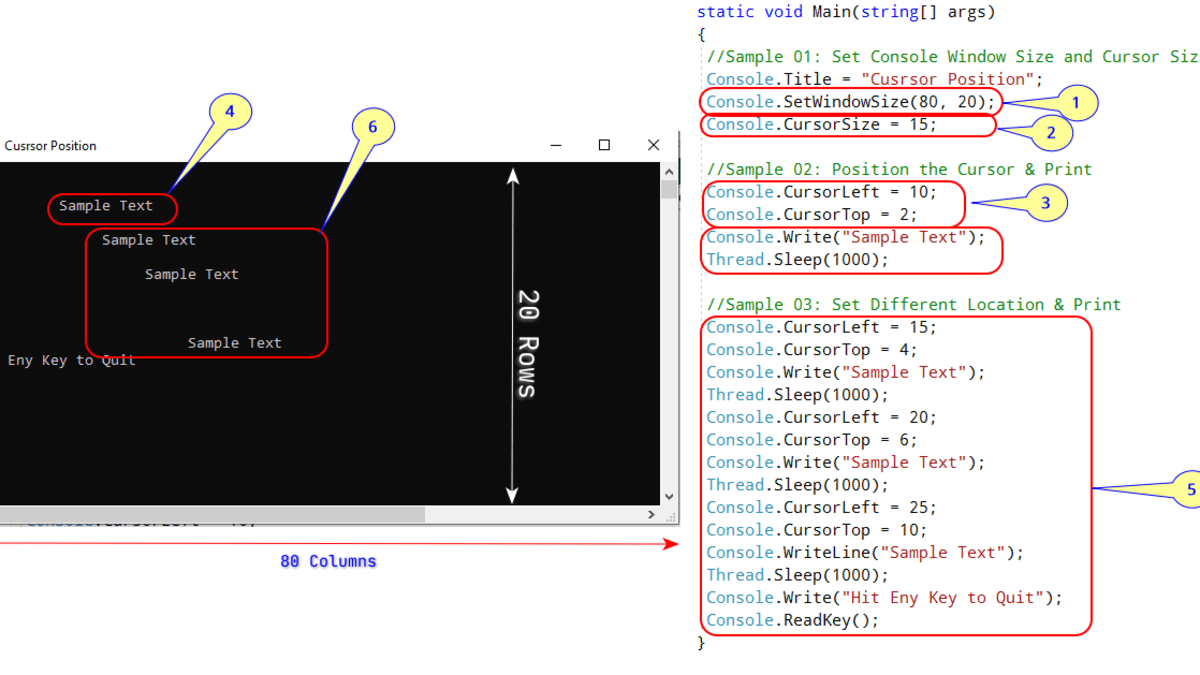The image size is (1200, 675).
Task: Click the "Eny Key to Quit" console output
Action: tap(71, 360)
